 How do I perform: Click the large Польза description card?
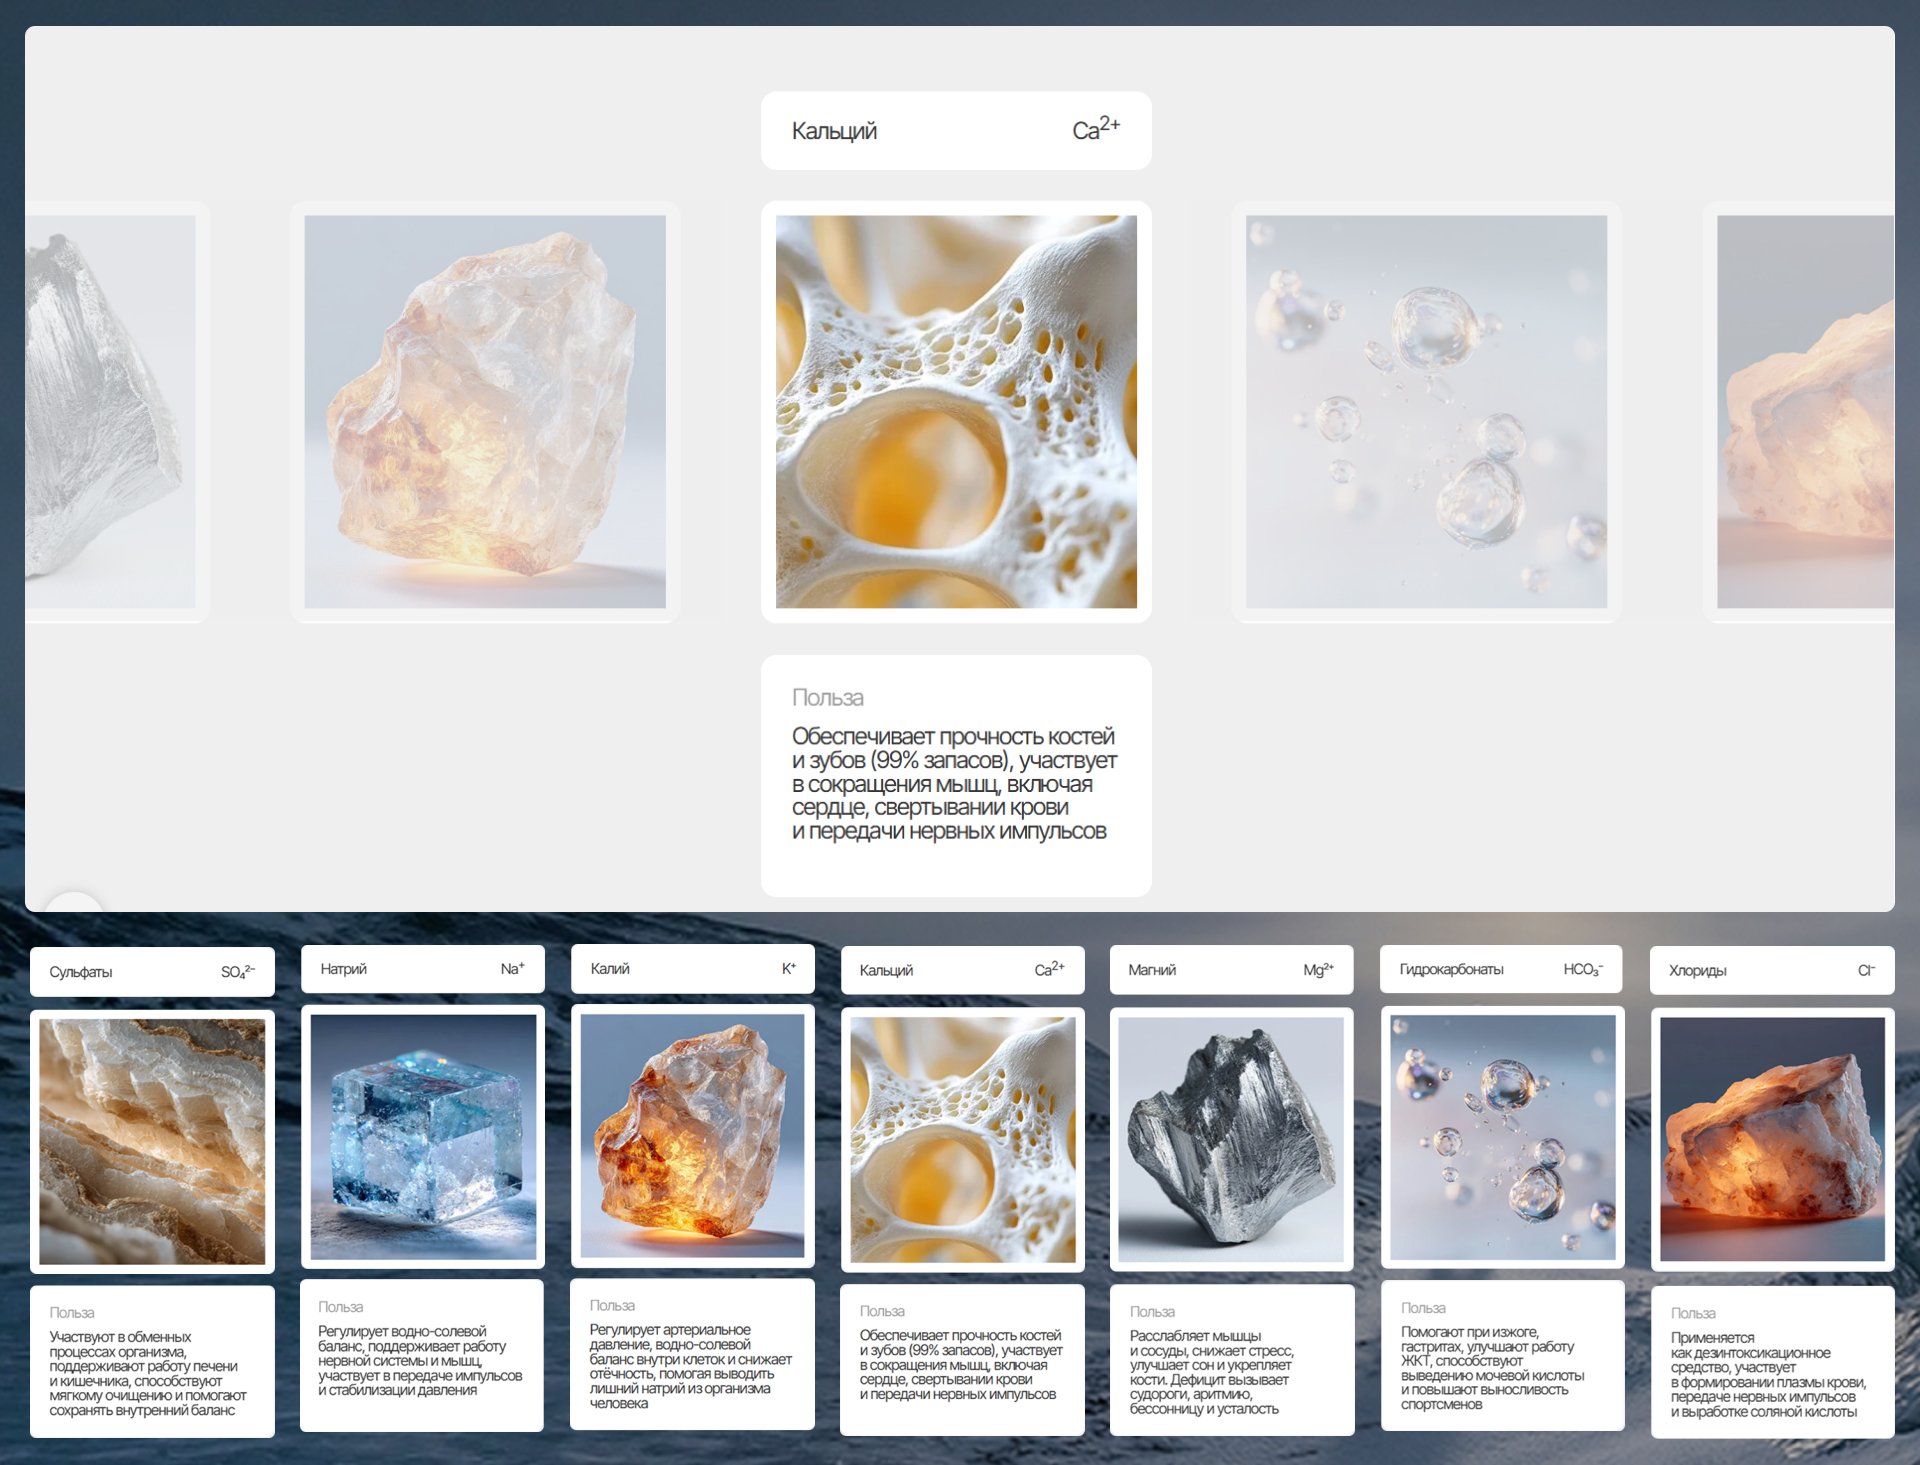pos(956,775)
